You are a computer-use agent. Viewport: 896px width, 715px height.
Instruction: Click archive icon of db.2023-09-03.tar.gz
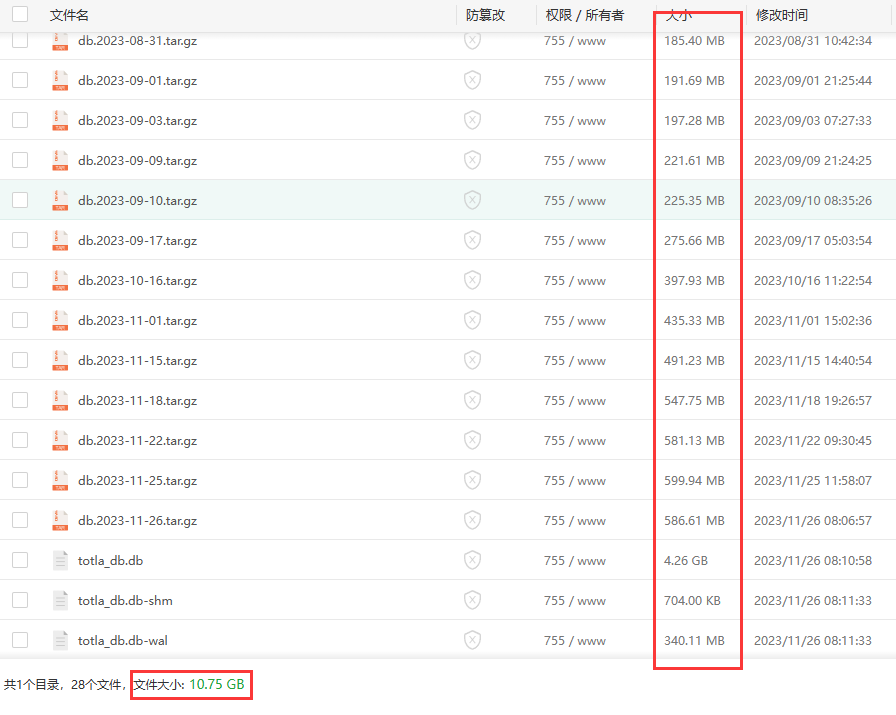pyautogui.click(x=60, y=120)
